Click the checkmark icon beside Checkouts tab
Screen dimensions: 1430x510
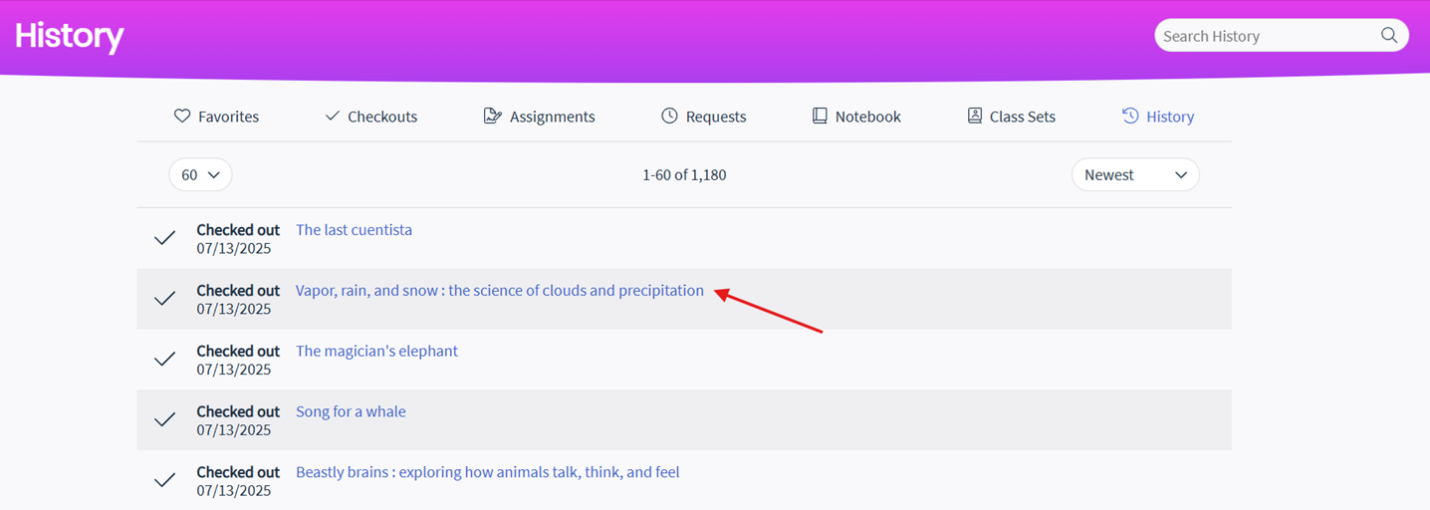[x=332, y=116]
